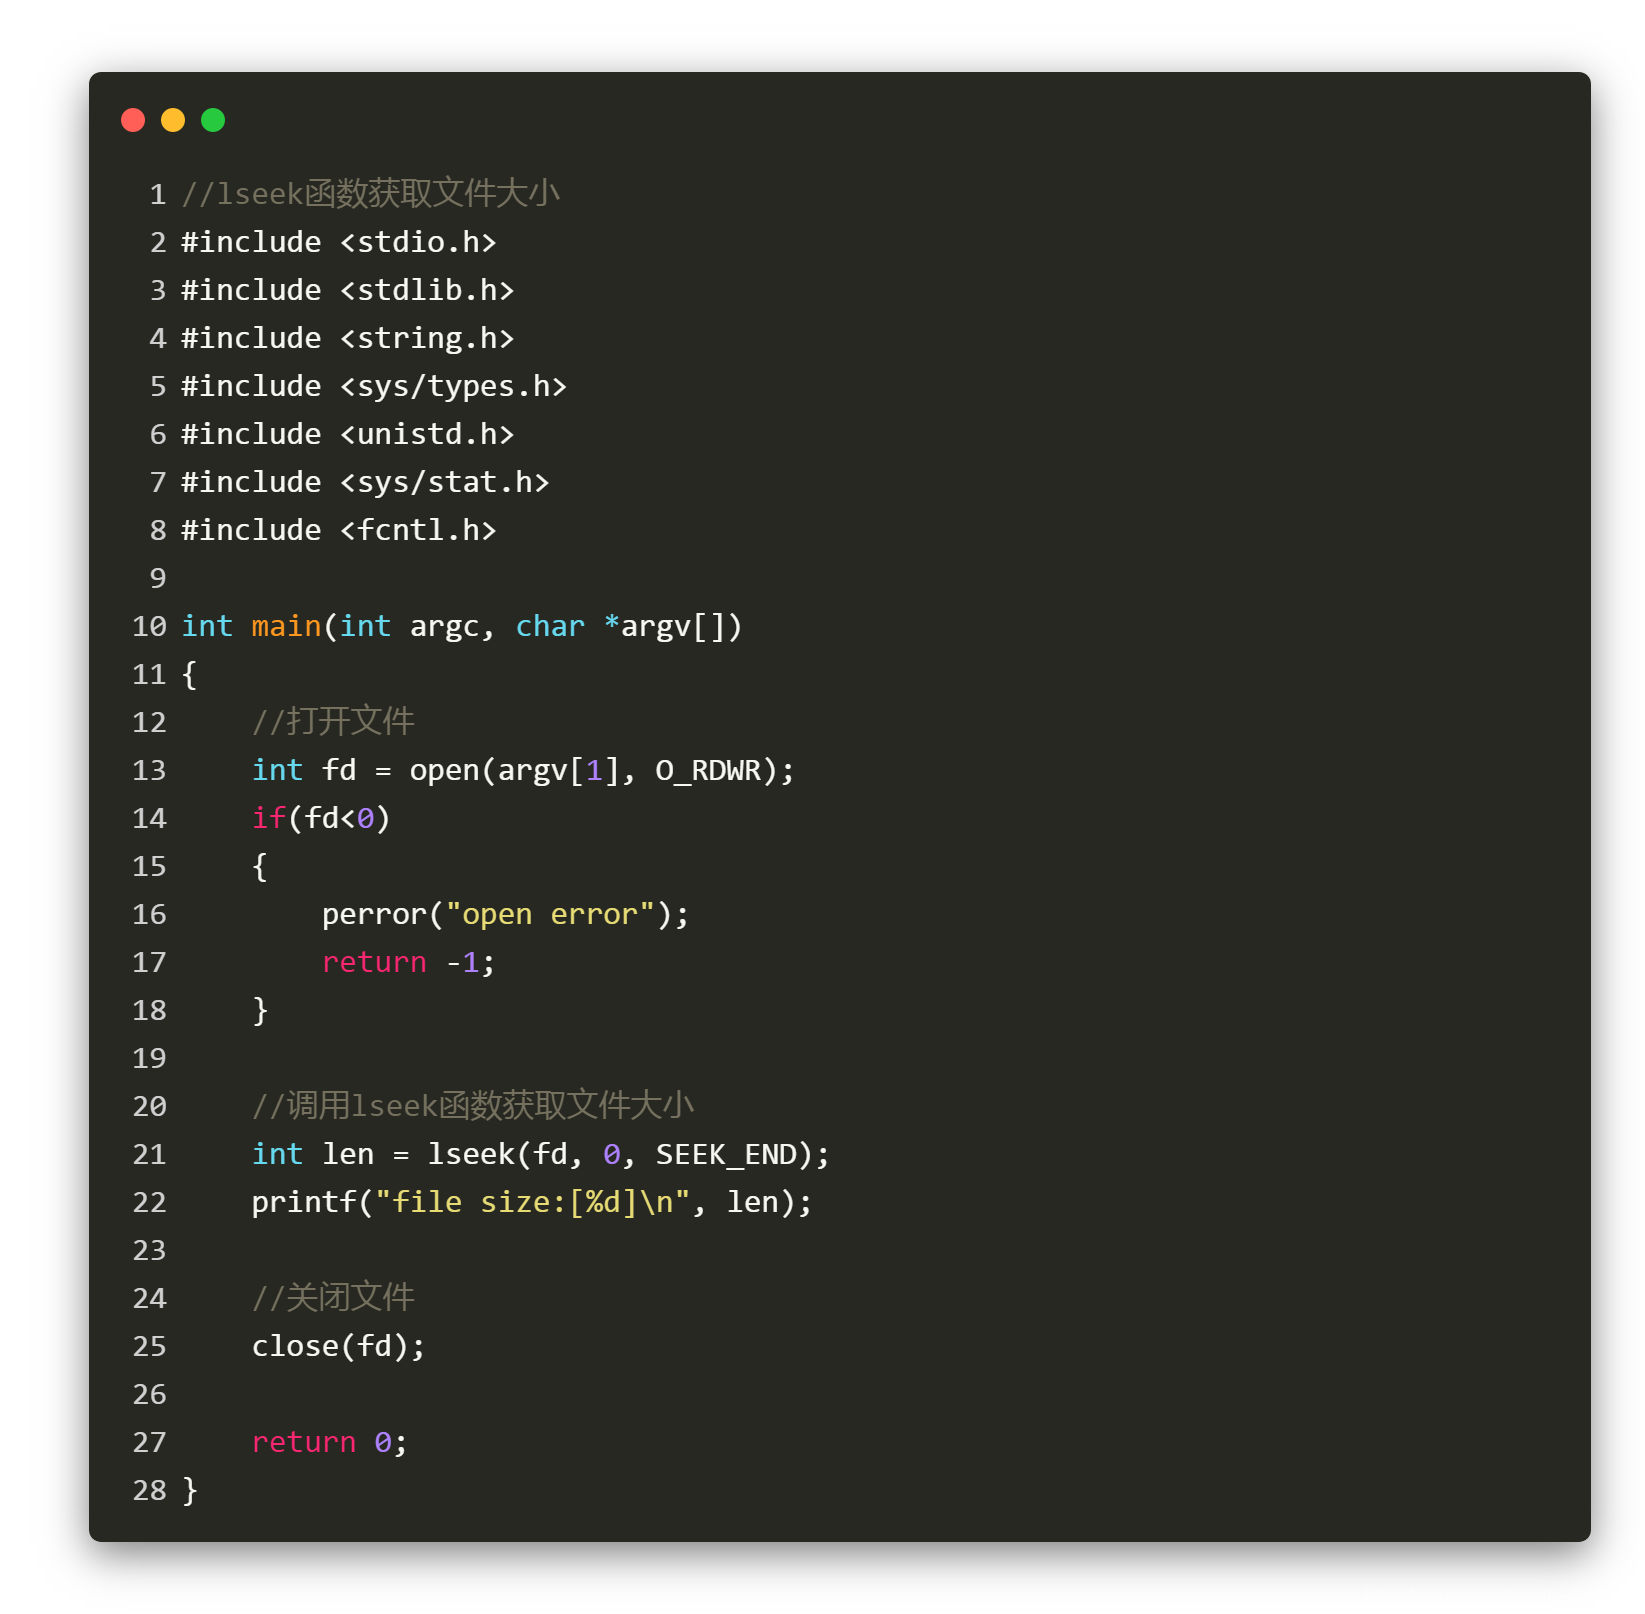Click 'SEEK_END' constant
Image resolution: width=1645 pixels, height=1614 pixels.
(x=726, y=1155)
